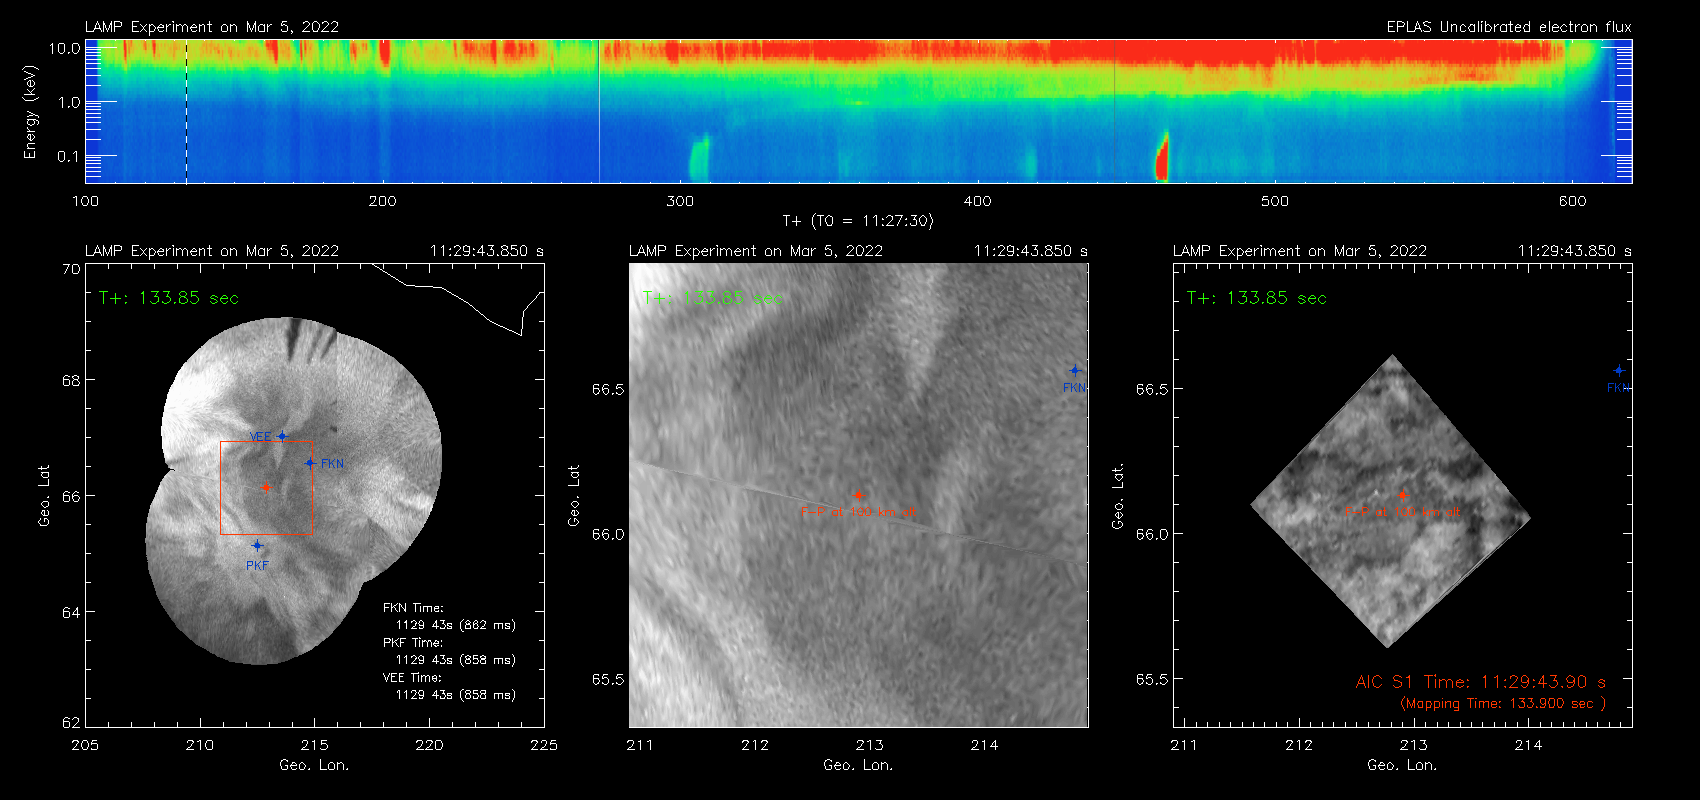Viewport: 1700px width, 800px height.
Task: Click the '11:29:43.850 s' timestamp above the right panel
Action: coord(1575,251)
